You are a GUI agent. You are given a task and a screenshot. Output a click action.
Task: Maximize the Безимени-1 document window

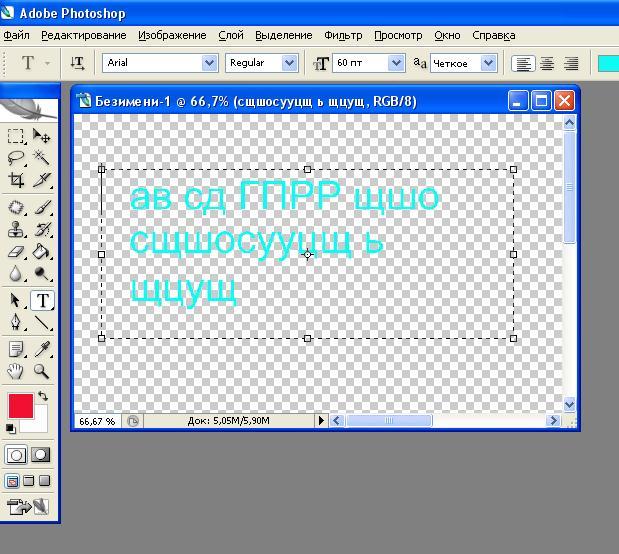coord(541,101)
